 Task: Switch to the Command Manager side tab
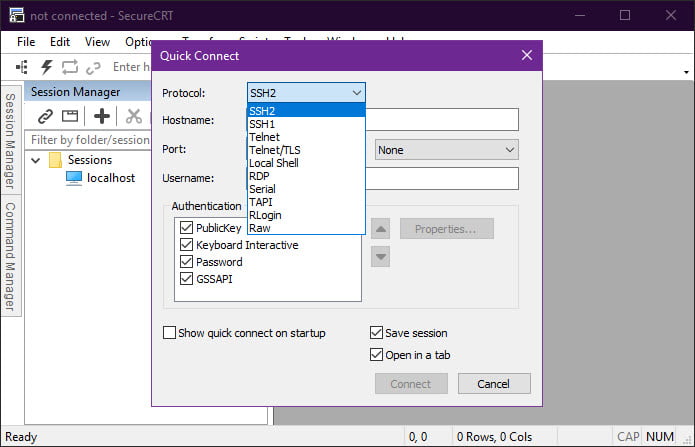pyautogui.click(x=11, y=256)
